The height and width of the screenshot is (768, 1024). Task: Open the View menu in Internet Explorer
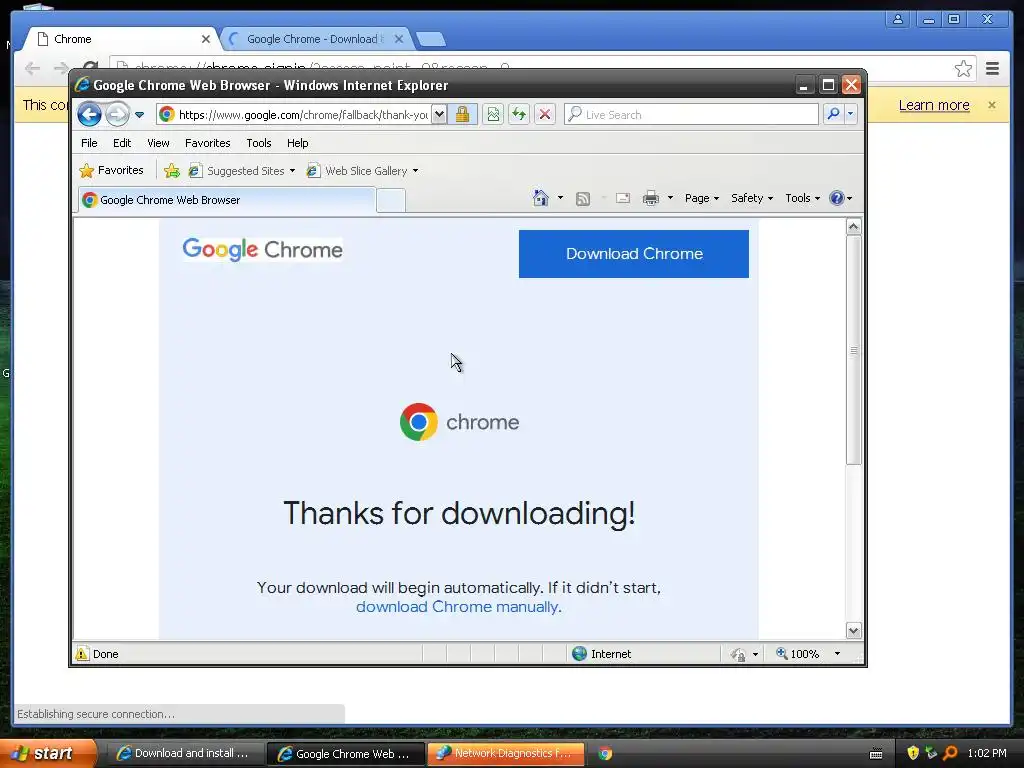click(x=158, y=143)
